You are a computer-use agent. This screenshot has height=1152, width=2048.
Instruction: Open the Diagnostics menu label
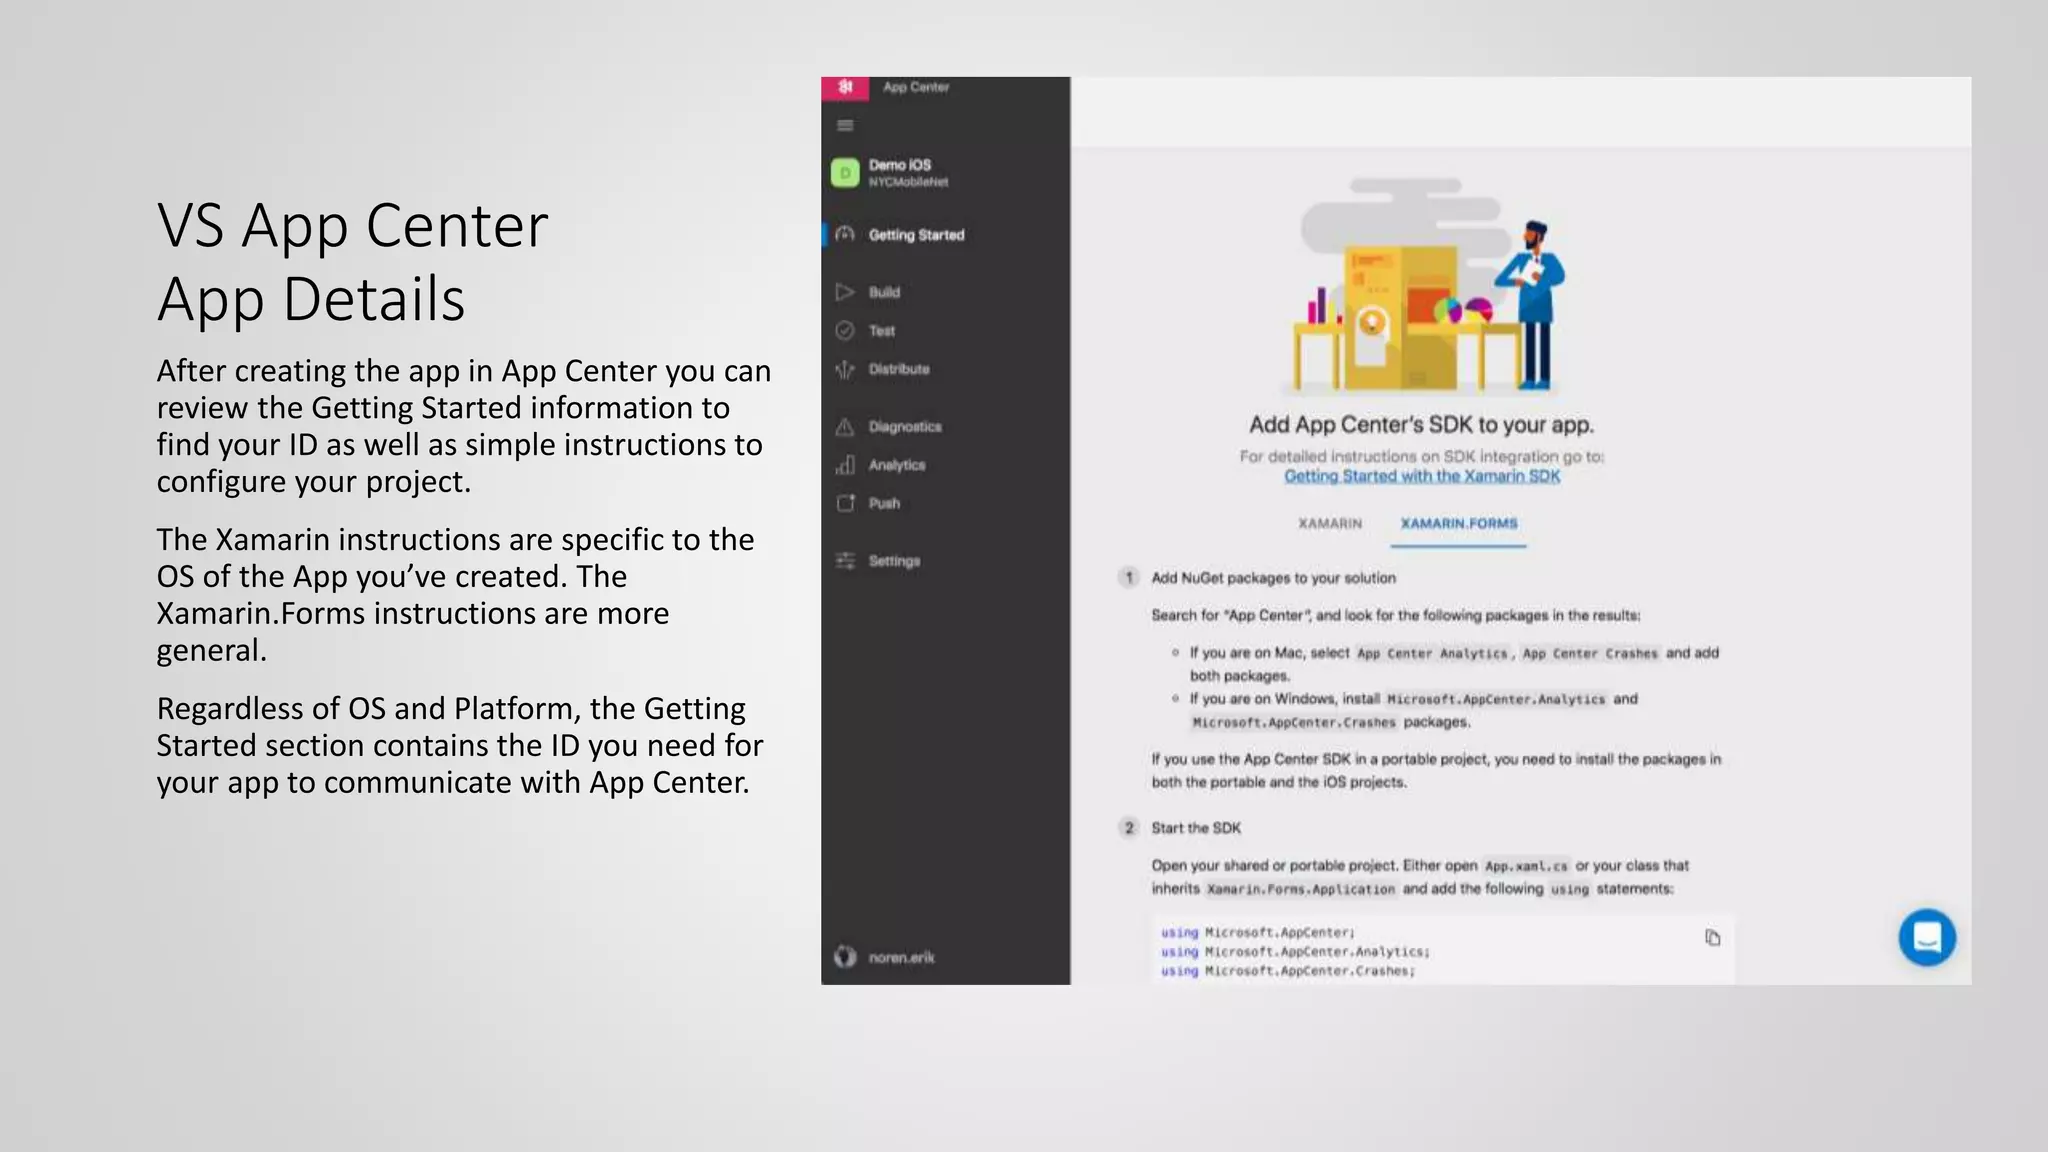click(x=905, y=427)
